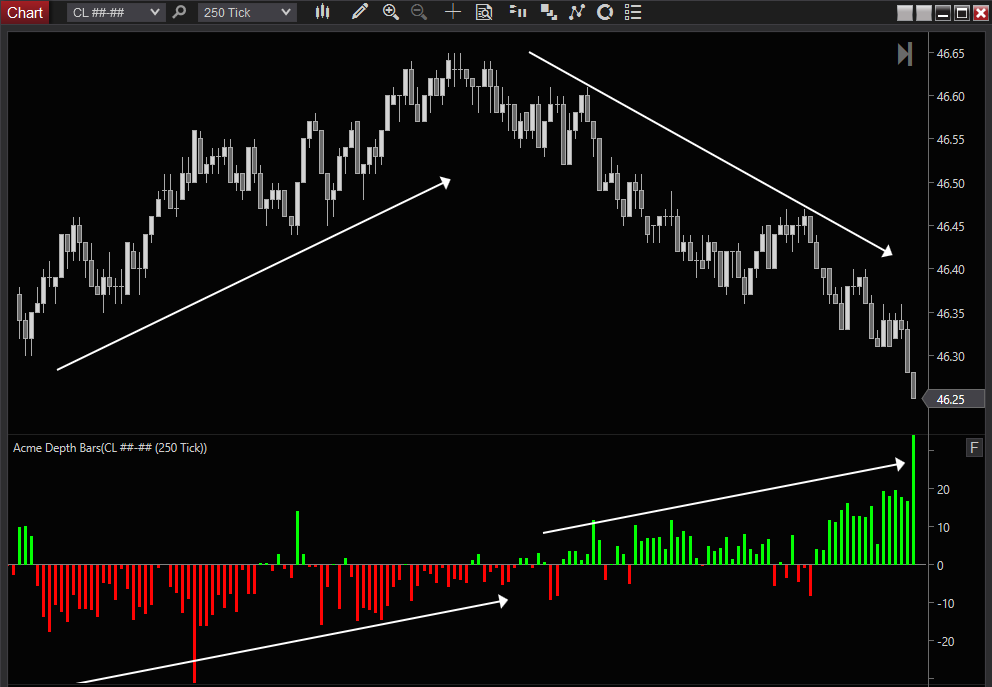
Task: Open the data series stacked squares icon
Action: (549, 12)
